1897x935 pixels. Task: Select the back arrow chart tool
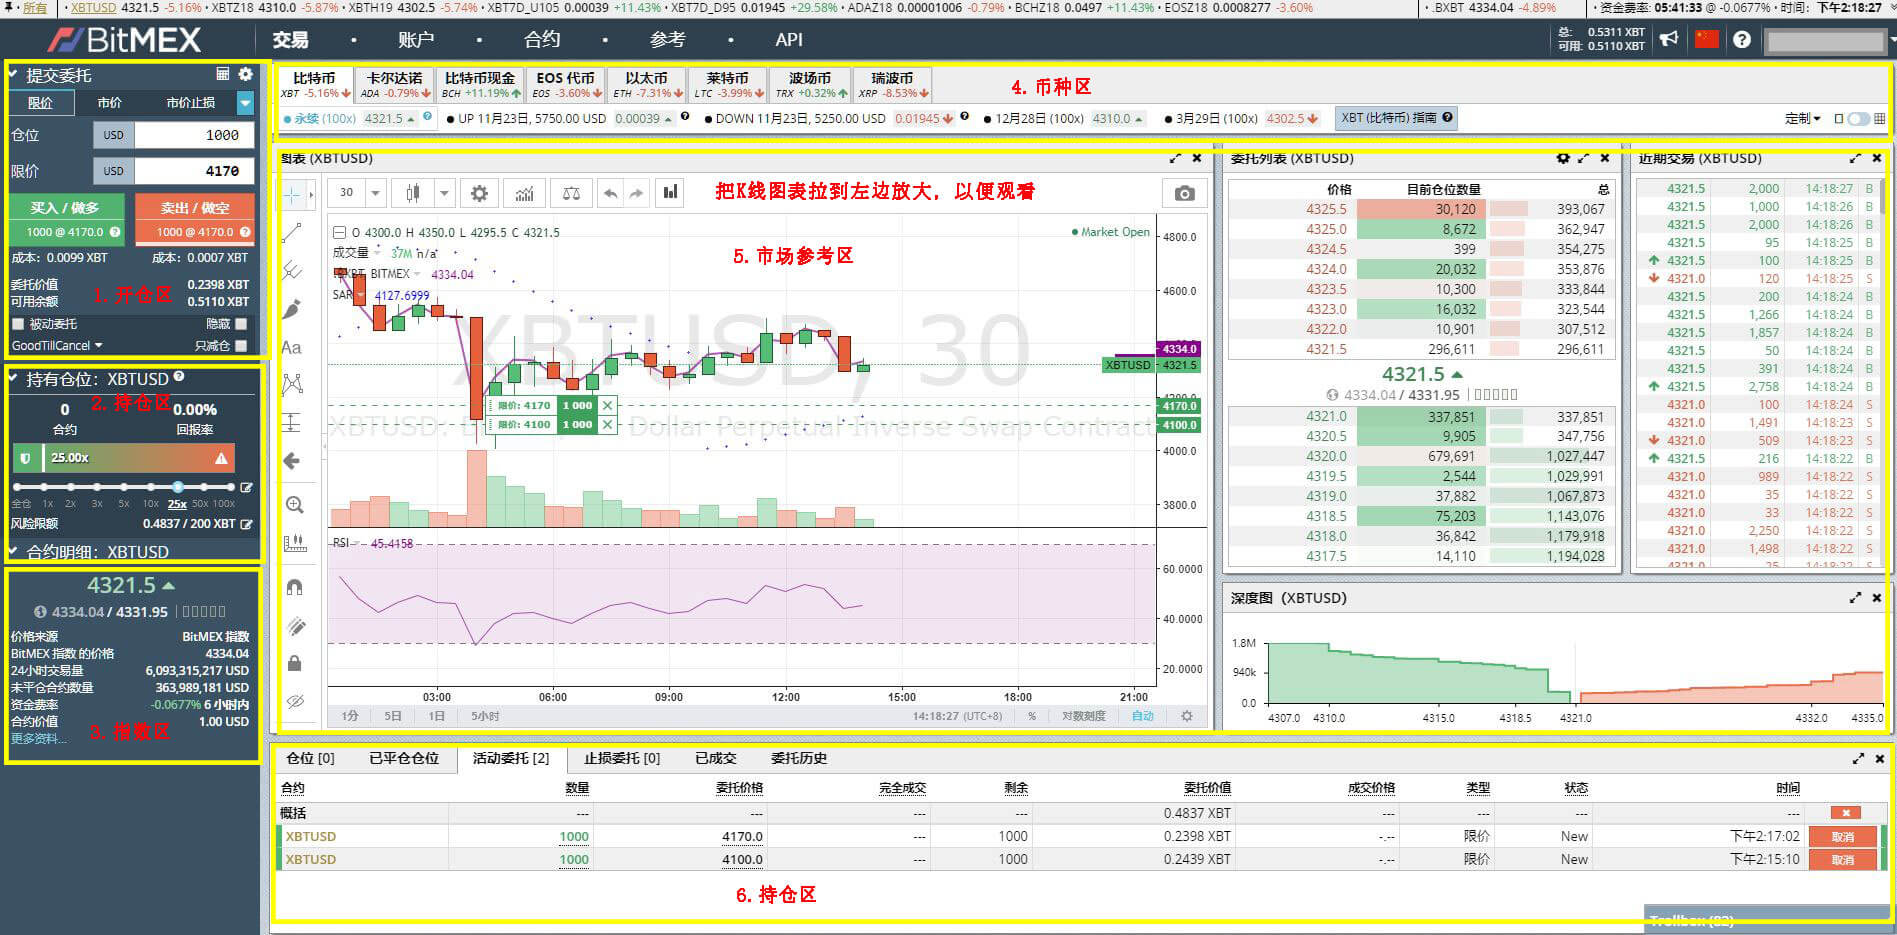click(x=292, y=461)
